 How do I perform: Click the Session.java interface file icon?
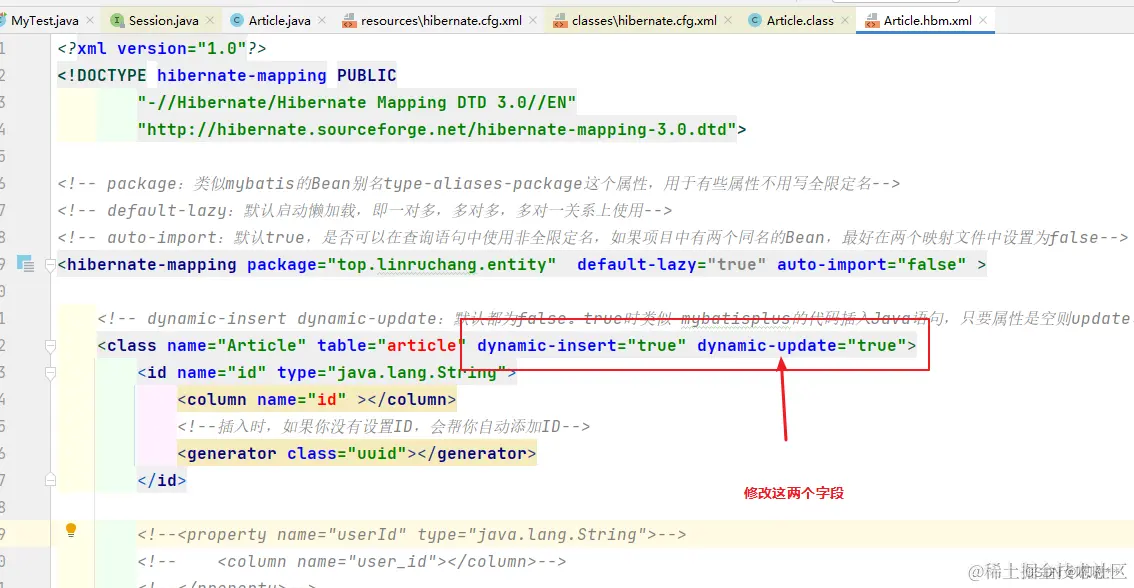(x=117, y=20)
